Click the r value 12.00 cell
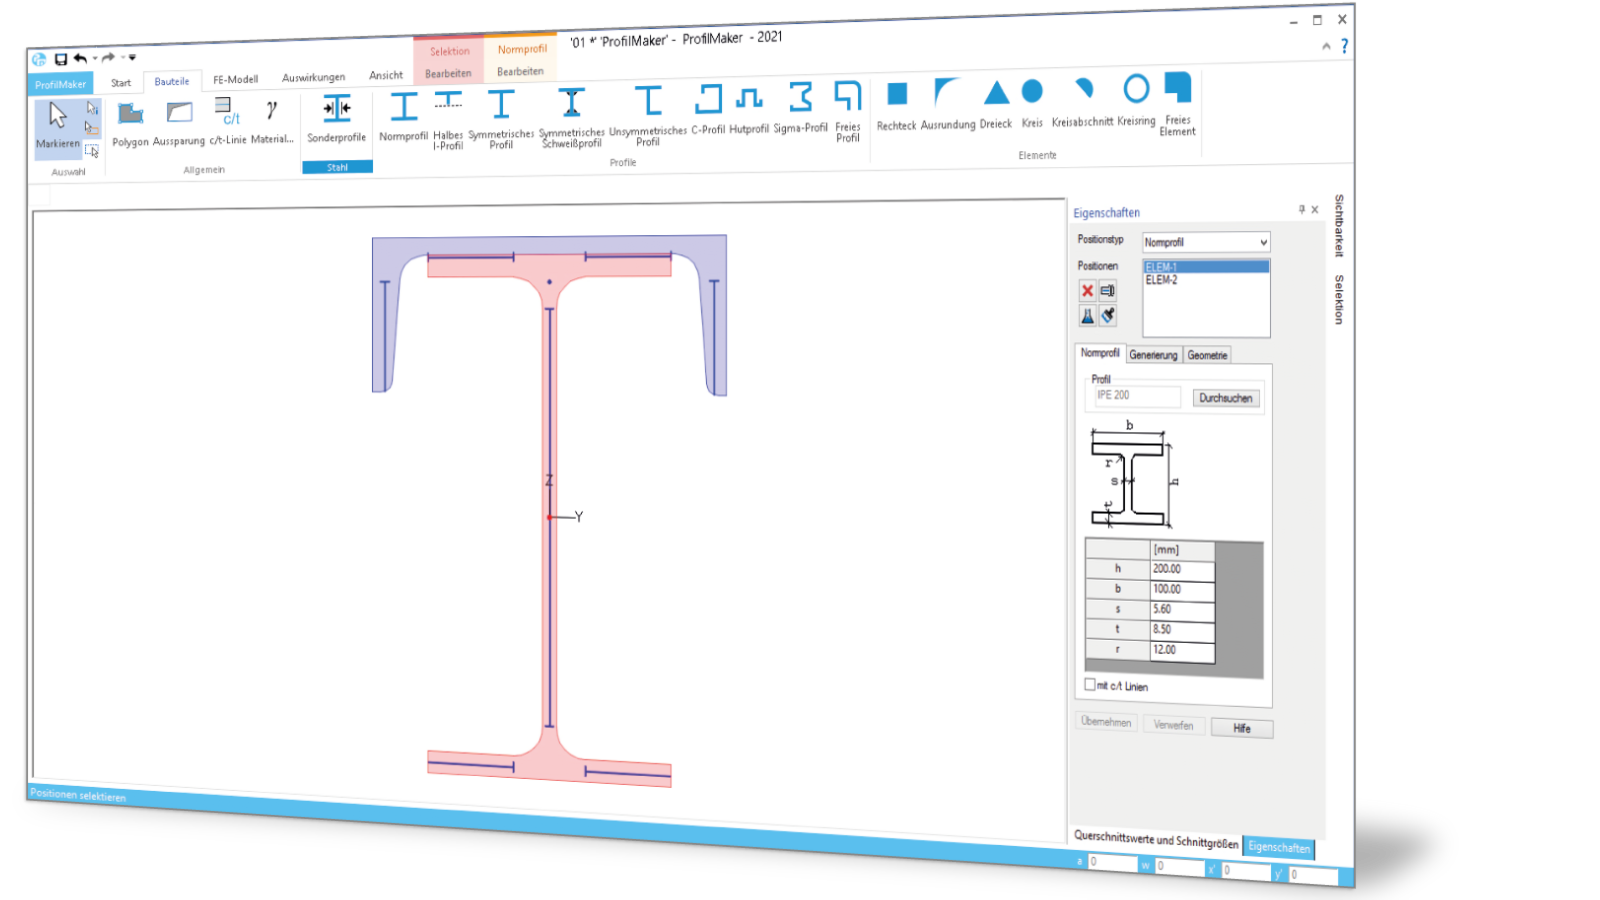Viewport: 1600px width, 900px height. [1182, 650]
